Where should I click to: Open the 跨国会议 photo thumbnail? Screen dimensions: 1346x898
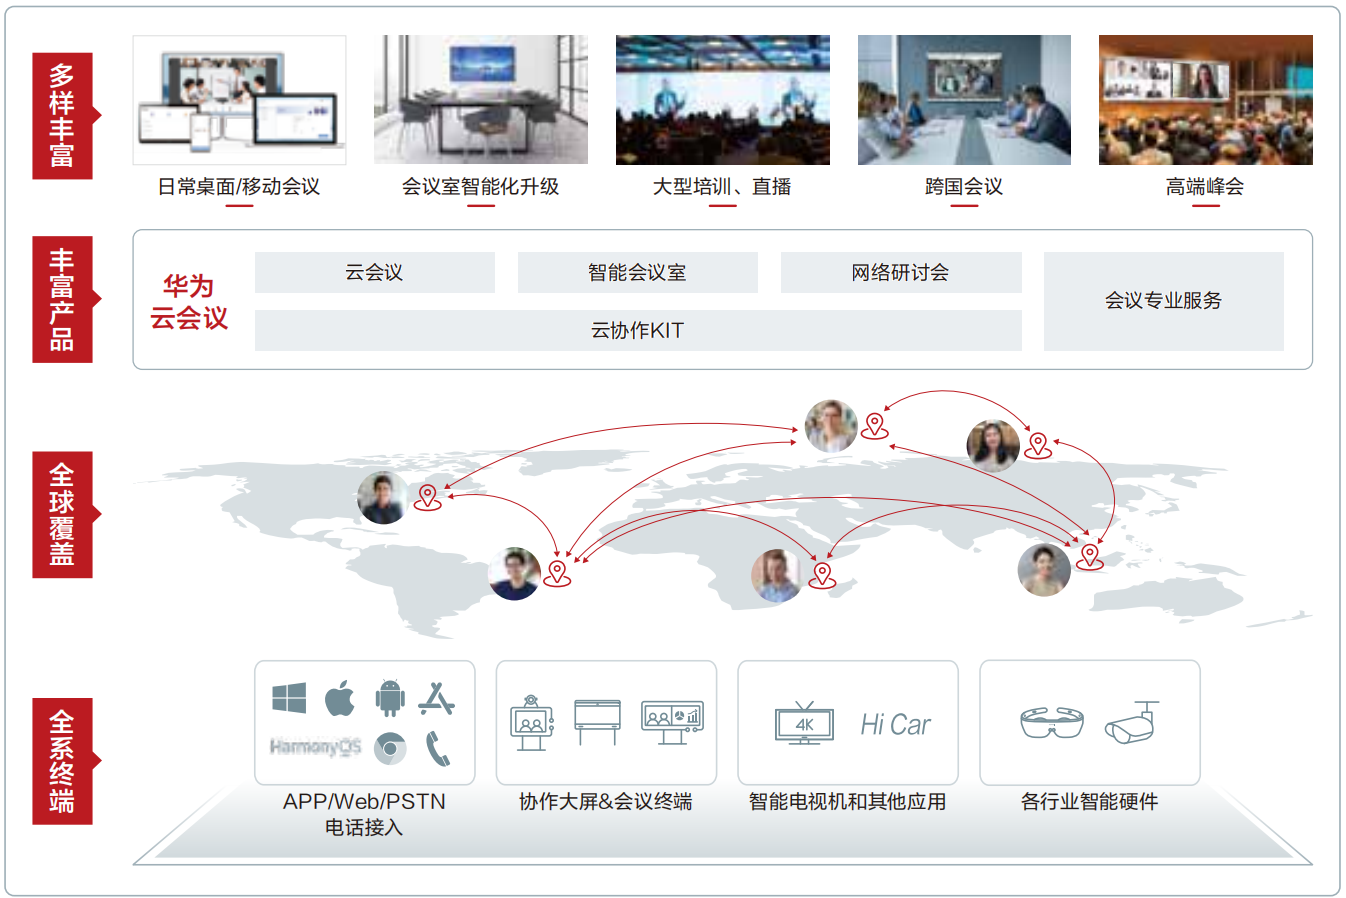[964, 100]
